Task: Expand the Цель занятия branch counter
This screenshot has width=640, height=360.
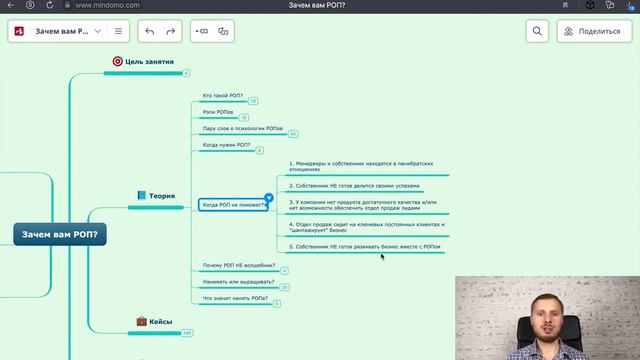Action: (x=186, y=73)
